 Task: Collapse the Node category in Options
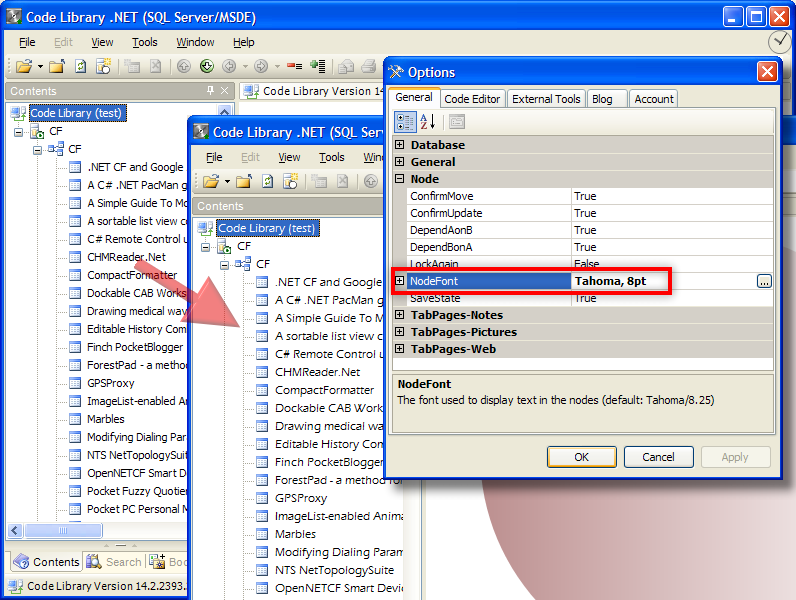tap(400, 179)
